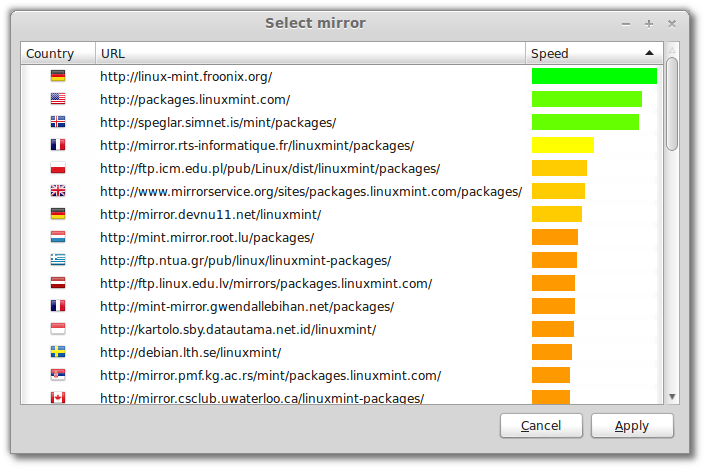Click the vertical scrollbar handle

[x=672, y=104]
